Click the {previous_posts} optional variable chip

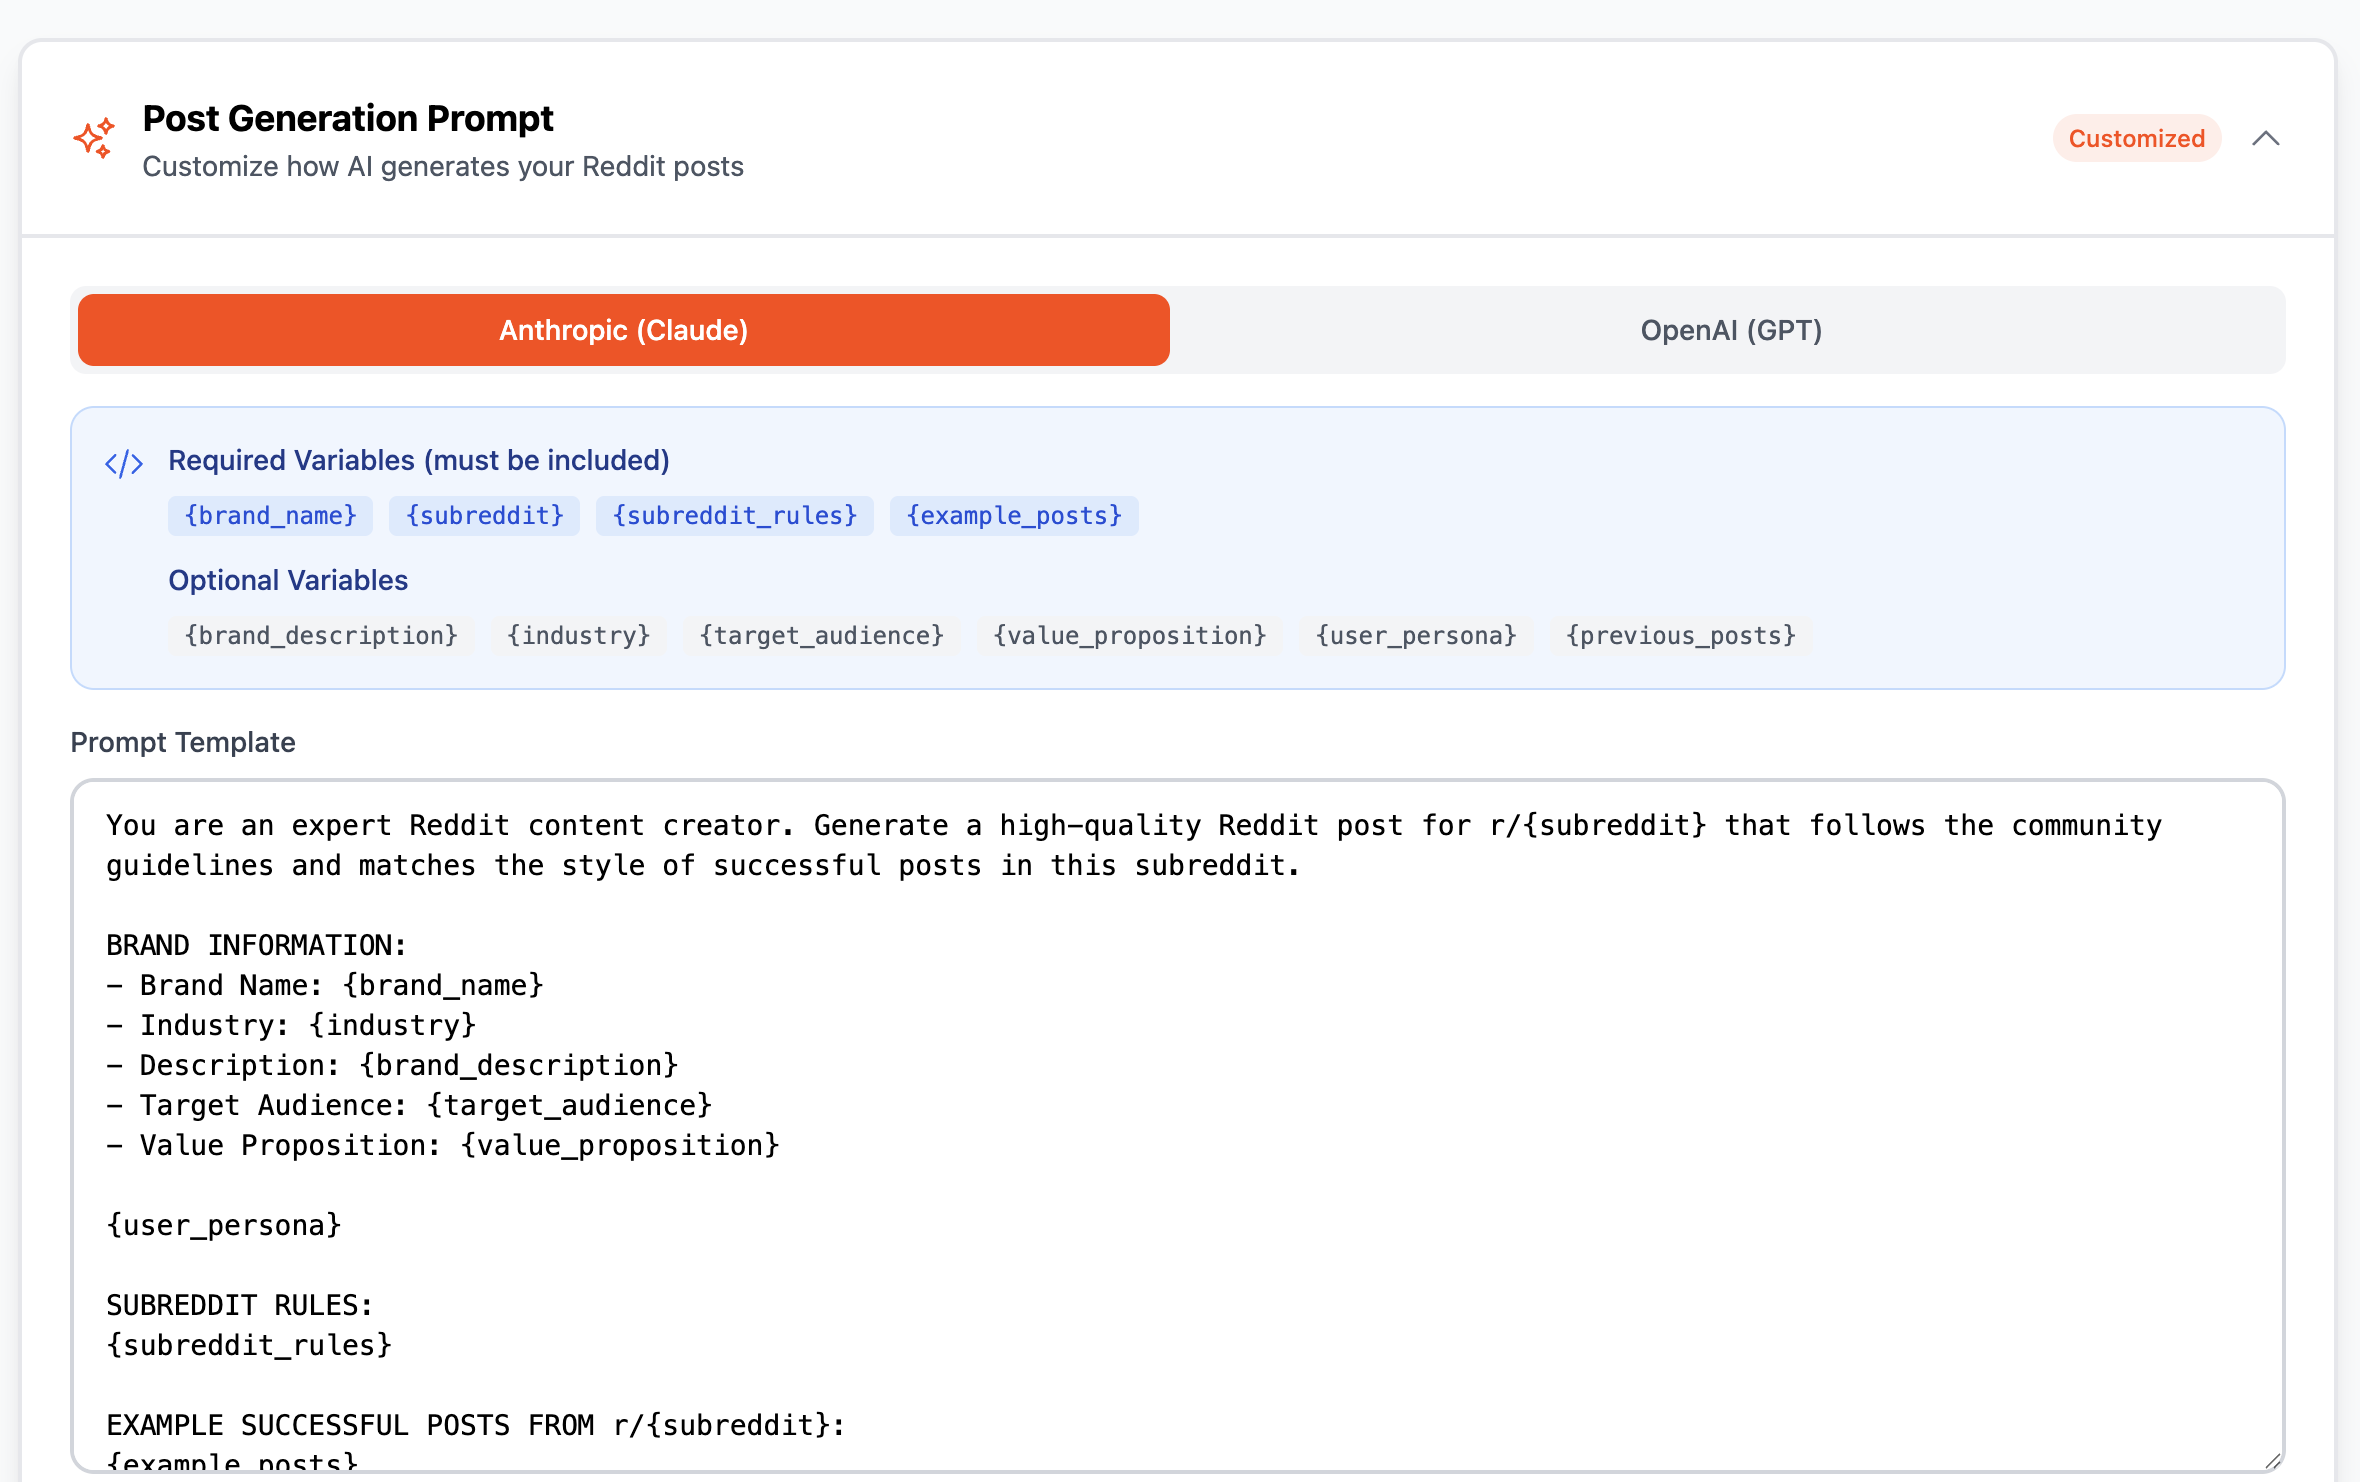[x=1680, y=636]
